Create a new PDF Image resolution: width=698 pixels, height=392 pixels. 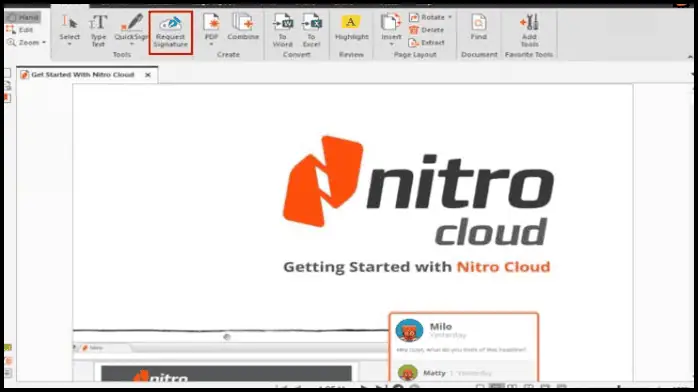click(x=211, y=27)
